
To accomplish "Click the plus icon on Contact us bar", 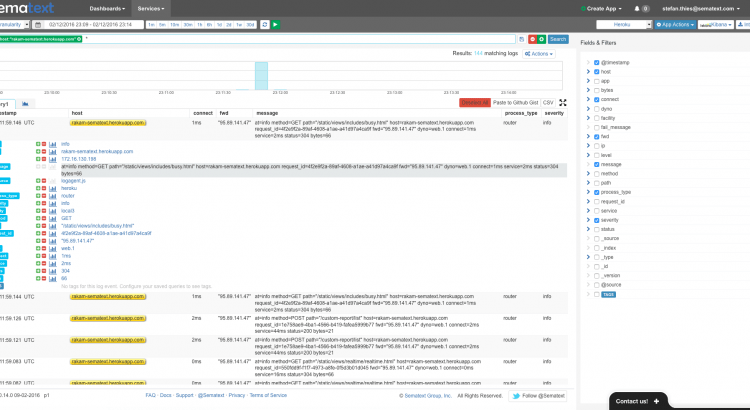I will (x=656, y=401).
